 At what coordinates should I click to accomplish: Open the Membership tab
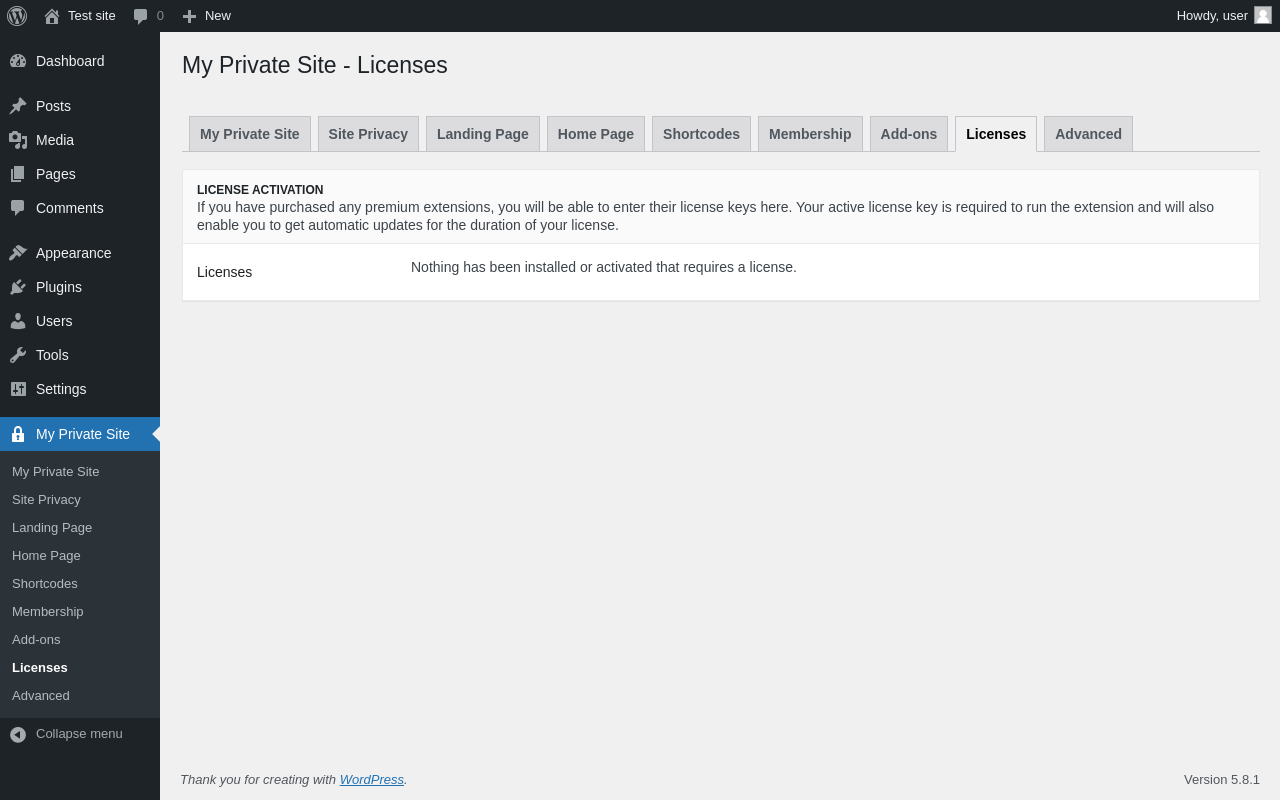(x=810, y=134)
